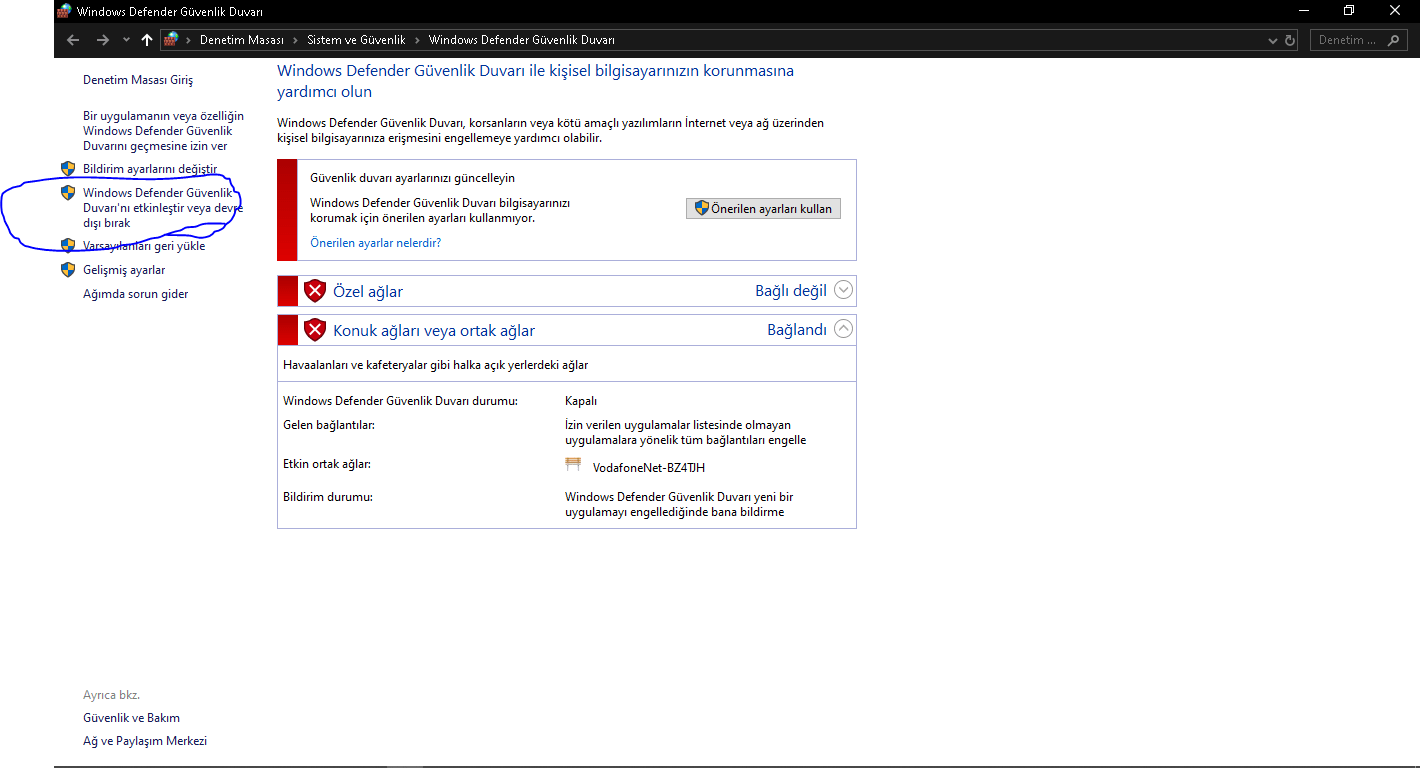Viewport: 1420px width, 768px height.
Task: Open the Denetim Masası Giriş link
Action: tap(138, 80)
